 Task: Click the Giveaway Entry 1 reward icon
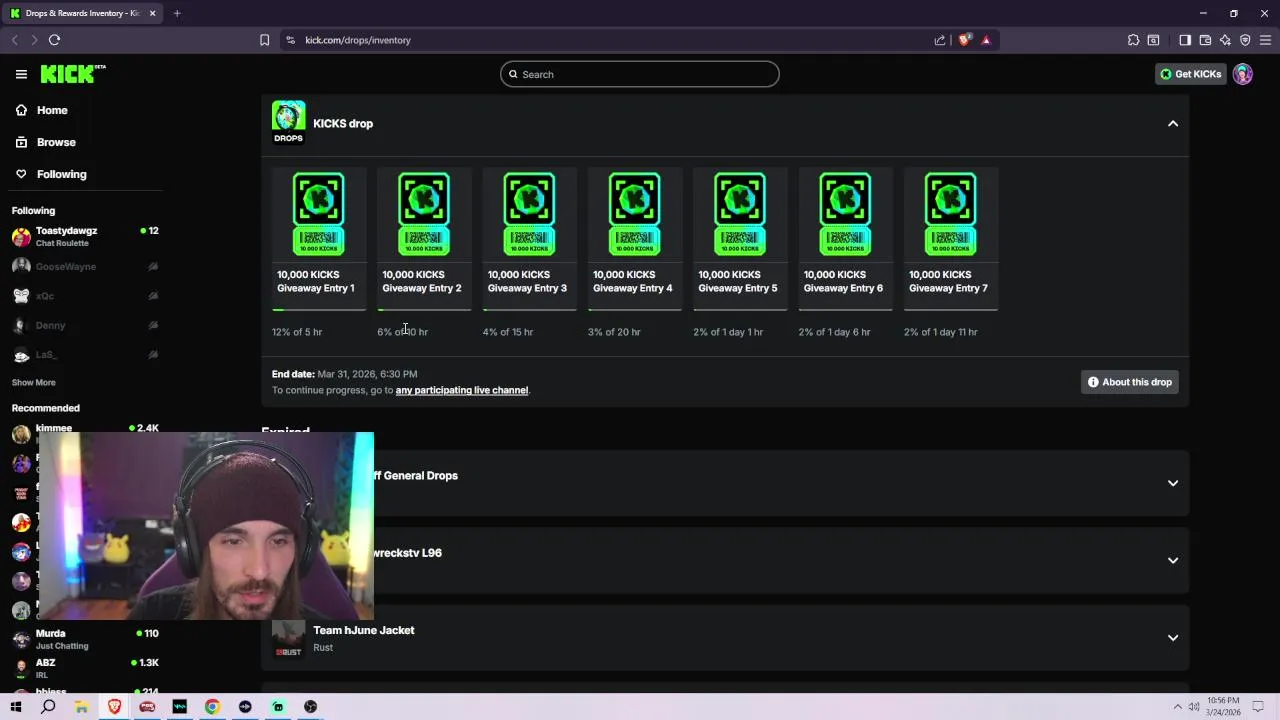[318, 214]
